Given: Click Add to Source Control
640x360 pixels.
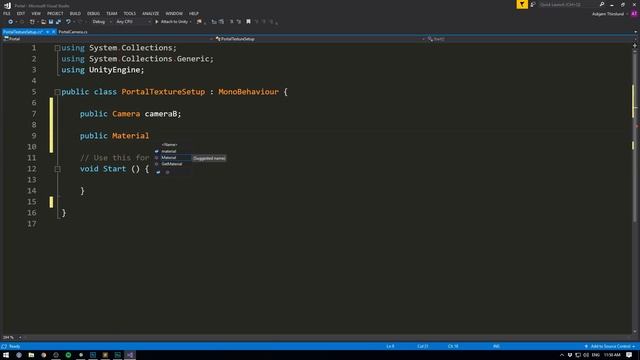Looking at the screenshot, I should (610, 347).
